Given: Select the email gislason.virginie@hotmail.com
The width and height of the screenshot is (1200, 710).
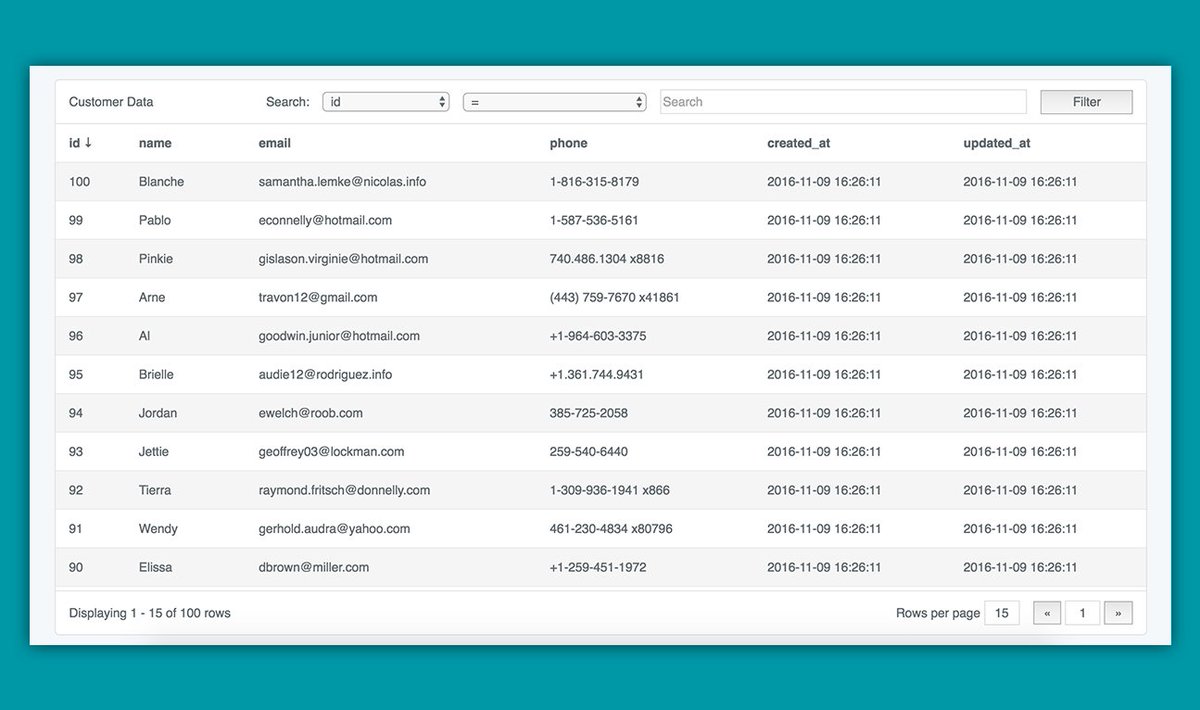Looking at the screenshot, I should (x=343, y=259).
